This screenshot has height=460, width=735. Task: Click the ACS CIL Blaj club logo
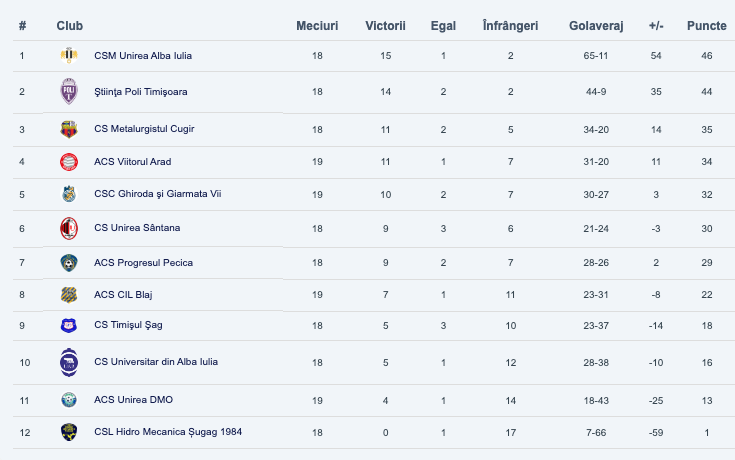point(68,294)
